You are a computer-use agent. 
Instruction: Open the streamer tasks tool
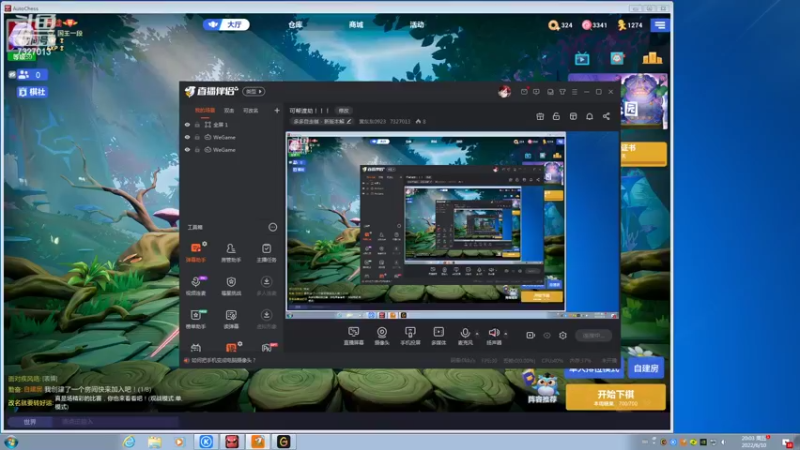click(266, 253)
